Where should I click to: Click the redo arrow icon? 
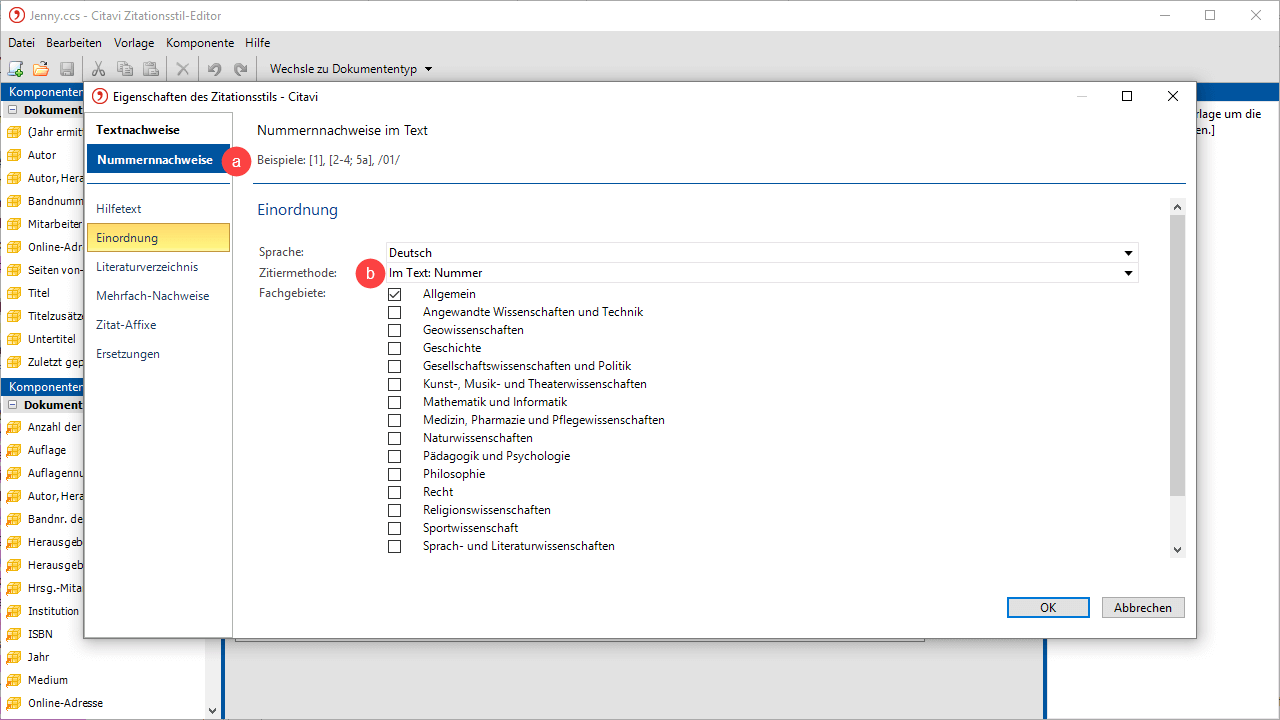(240, 69)
